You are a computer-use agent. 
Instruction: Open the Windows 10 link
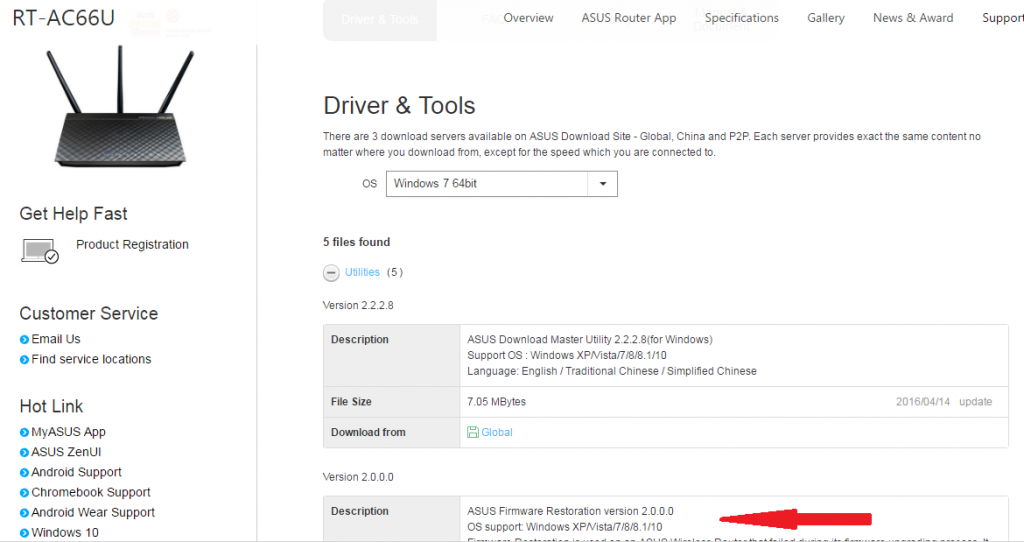65,534
